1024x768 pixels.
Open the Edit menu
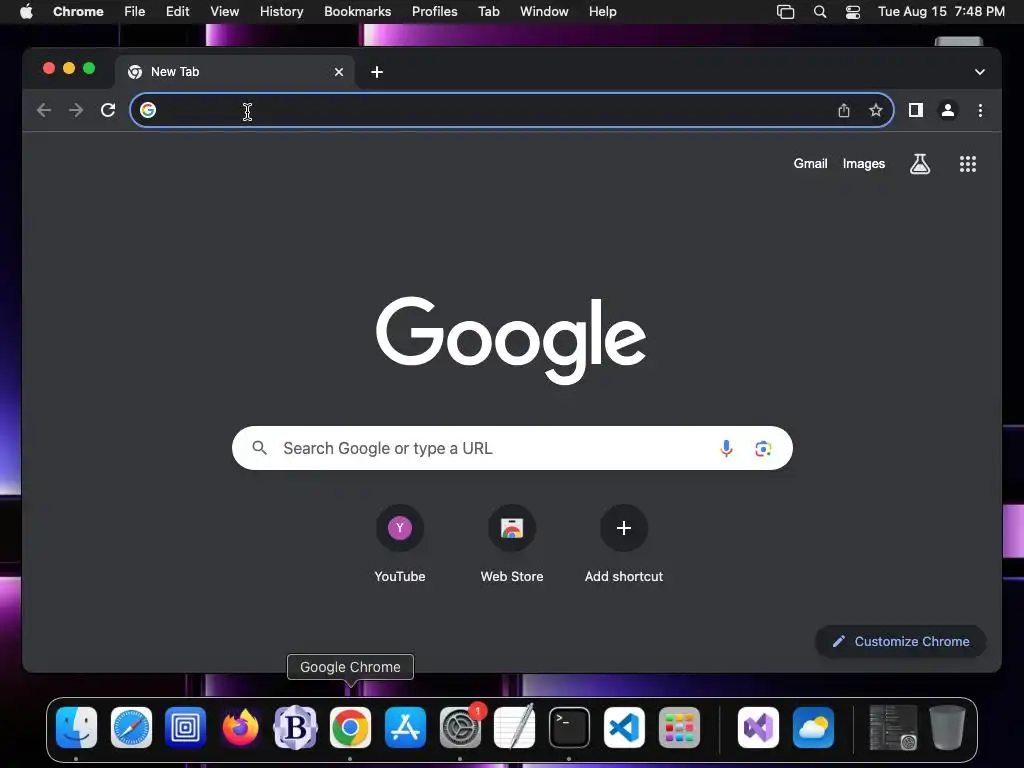click(178, 12)
